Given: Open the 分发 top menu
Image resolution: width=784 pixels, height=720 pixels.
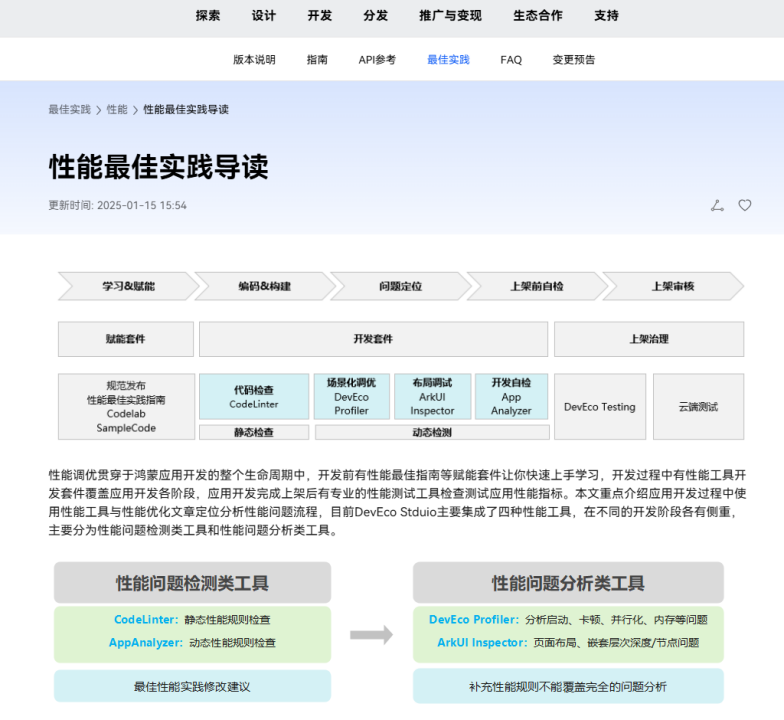Looking at the screenshot, I should coord(376,16).
